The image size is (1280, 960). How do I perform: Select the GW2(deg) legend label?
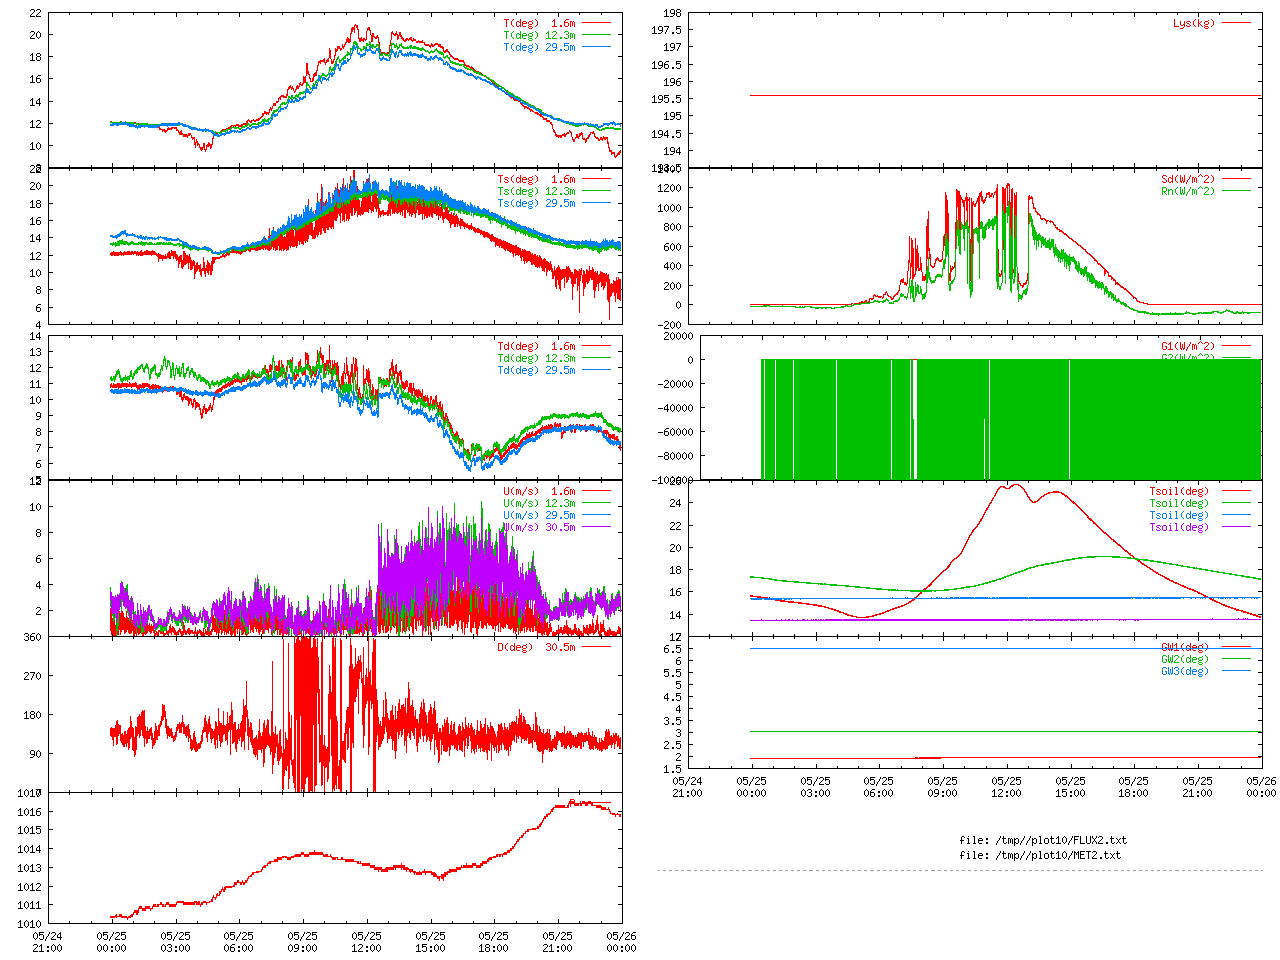[1185, 660]
